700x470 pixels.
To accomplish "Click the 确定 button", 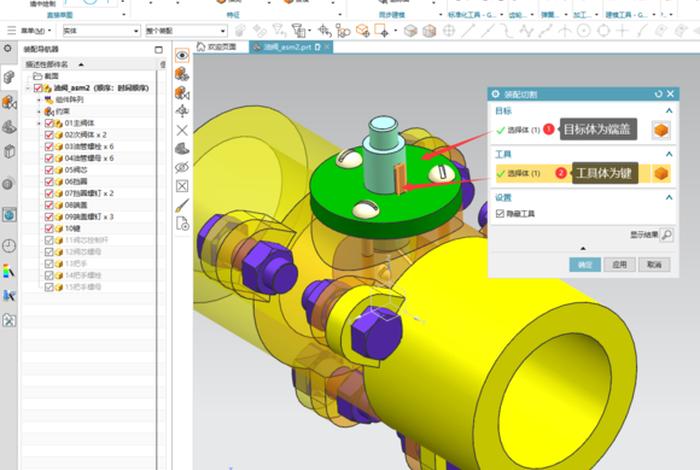I will [585, 265].
